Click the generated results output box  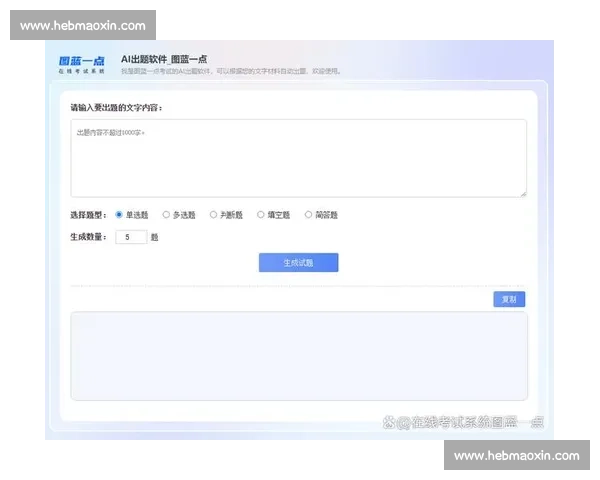[x=299, y=356]
